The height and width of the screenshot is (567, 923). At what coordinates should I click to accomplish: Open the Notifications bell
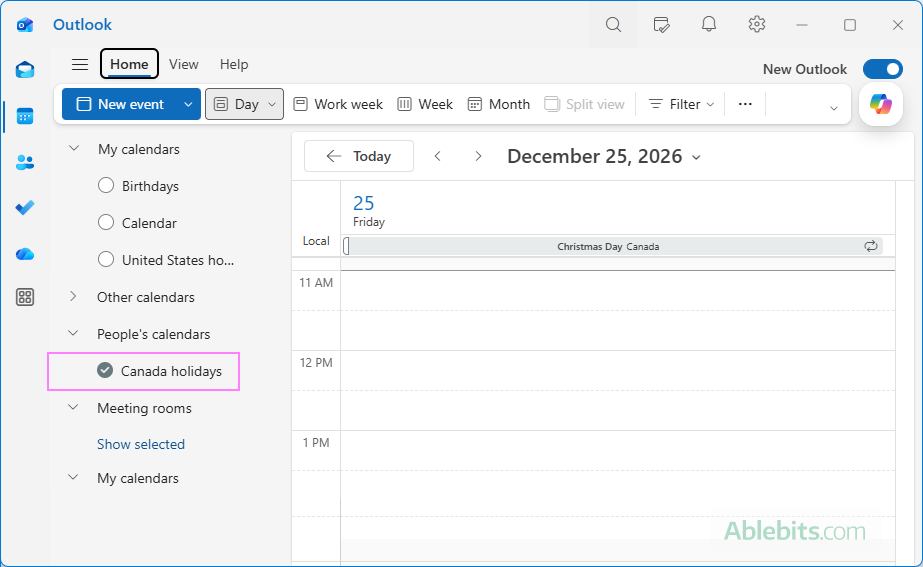pos(709,25)
